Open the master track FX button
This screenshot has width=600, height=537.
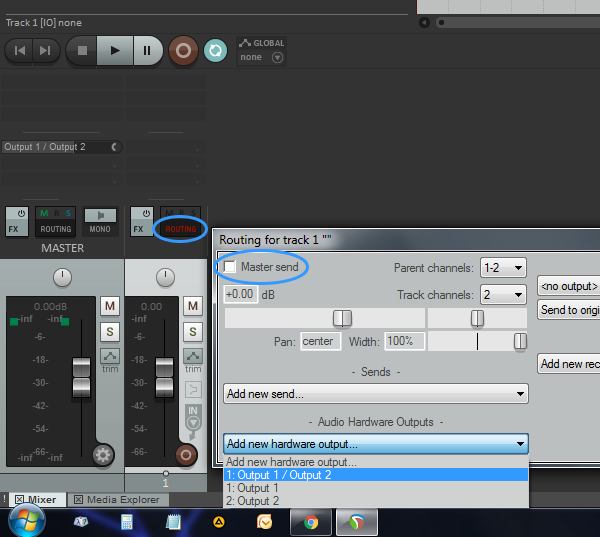pyautogui.click(x=17, y=219)
